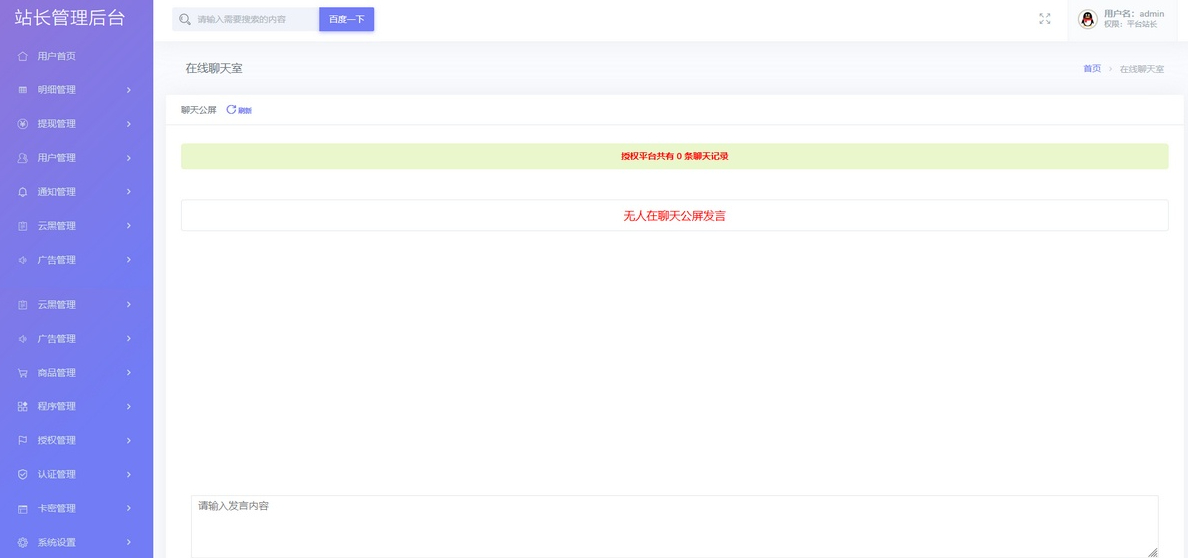1188x558 pixels.
Task: Click the yen icon for 提现管理
Action: click(x=22, y=124)
